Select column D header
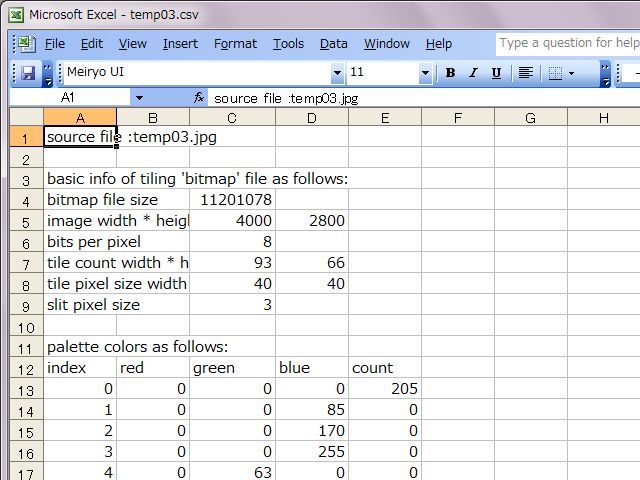The image size is (640, 480). 312,118
